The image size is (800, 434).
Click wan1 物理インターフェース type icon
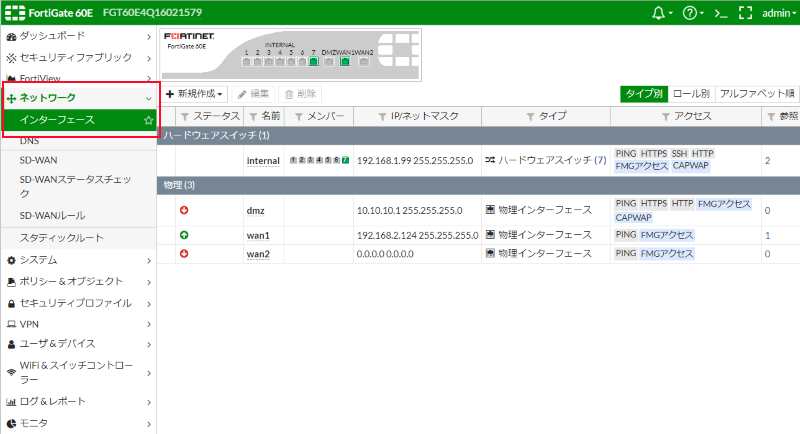click(x=490, y=235)
